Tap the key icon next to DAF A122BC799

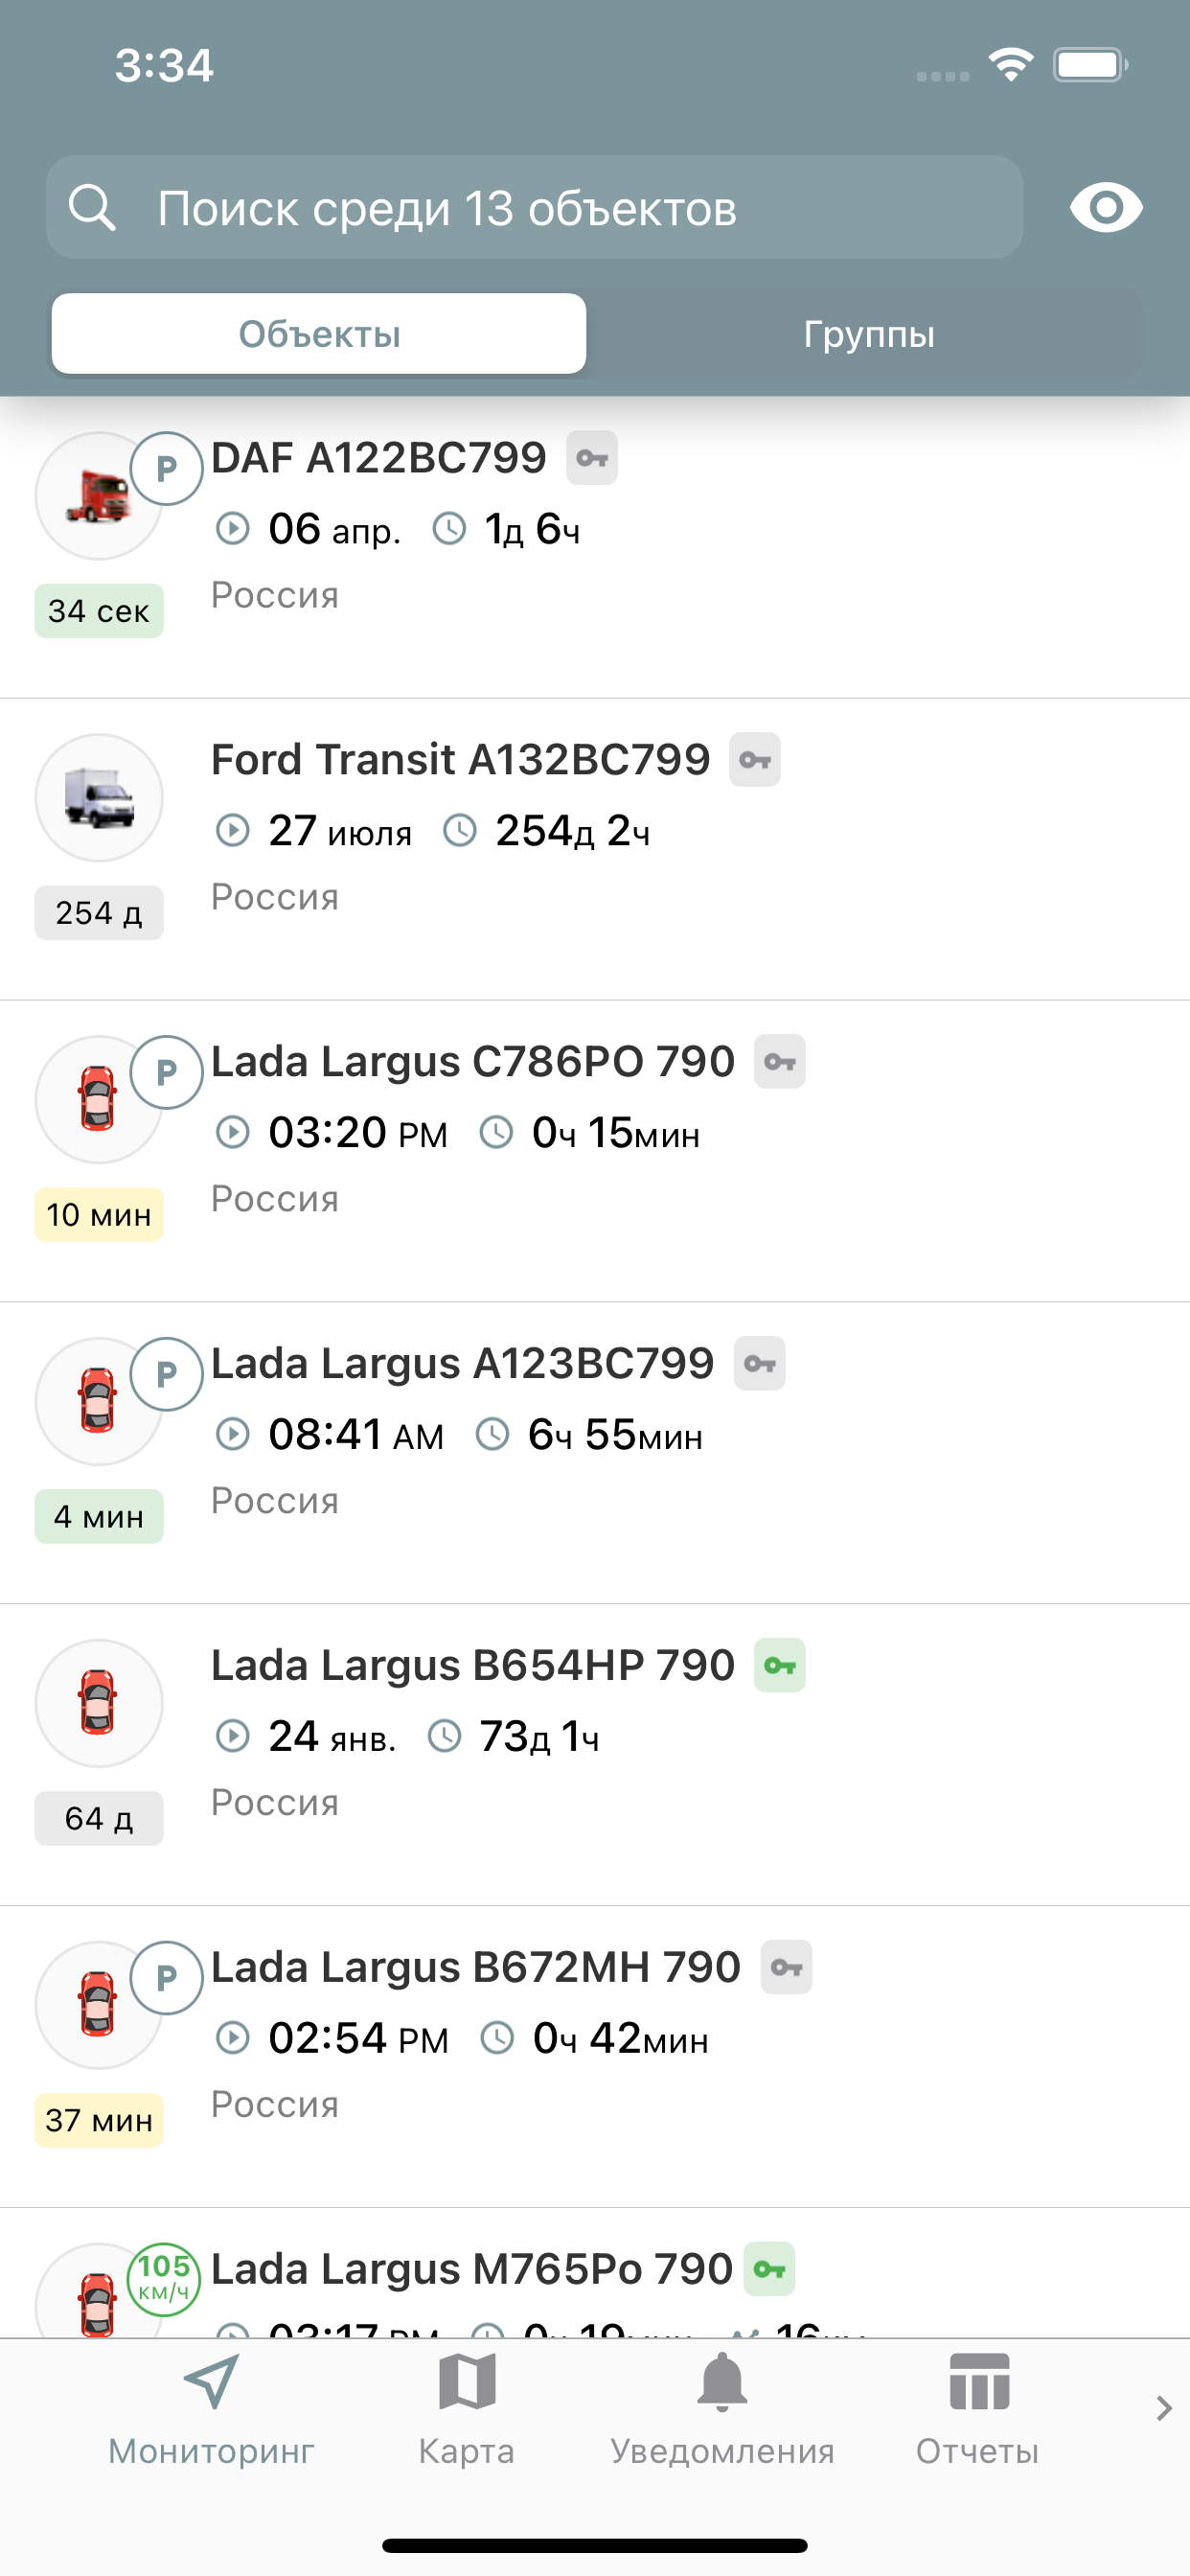pyautogui.click(x=592, y=458)
